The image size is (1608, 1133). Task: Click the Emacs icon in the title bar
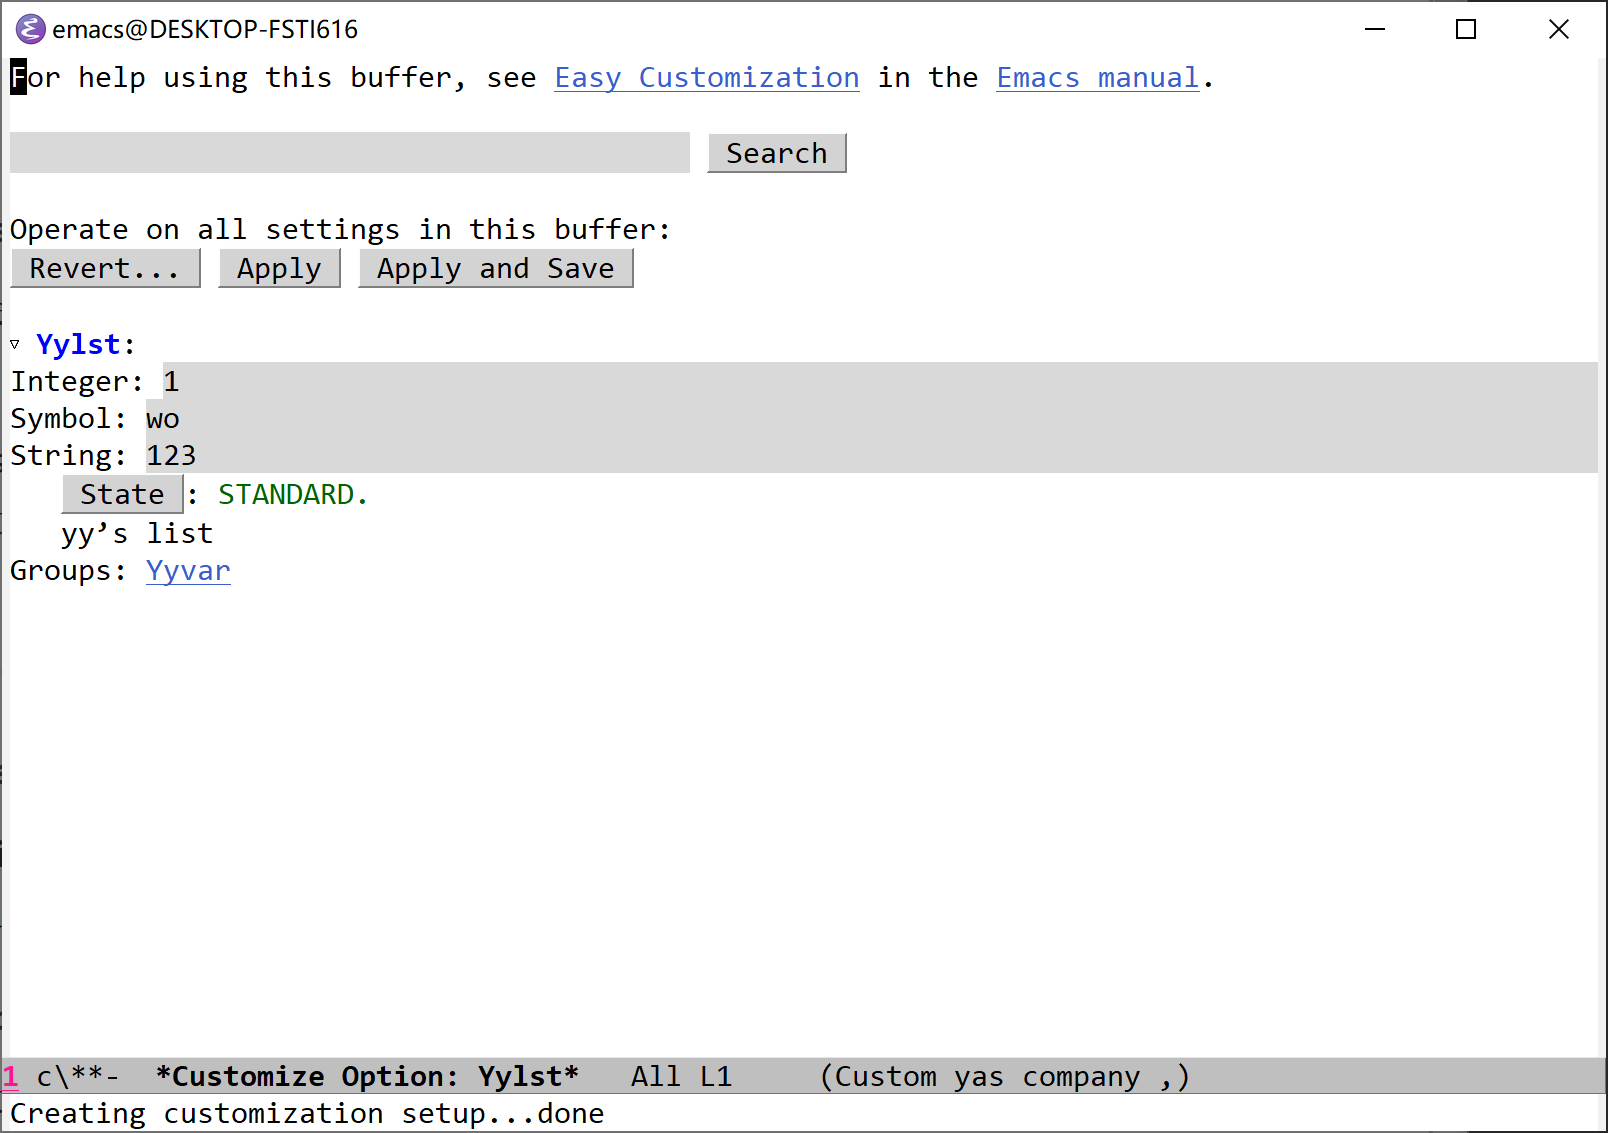pos(30,29)
